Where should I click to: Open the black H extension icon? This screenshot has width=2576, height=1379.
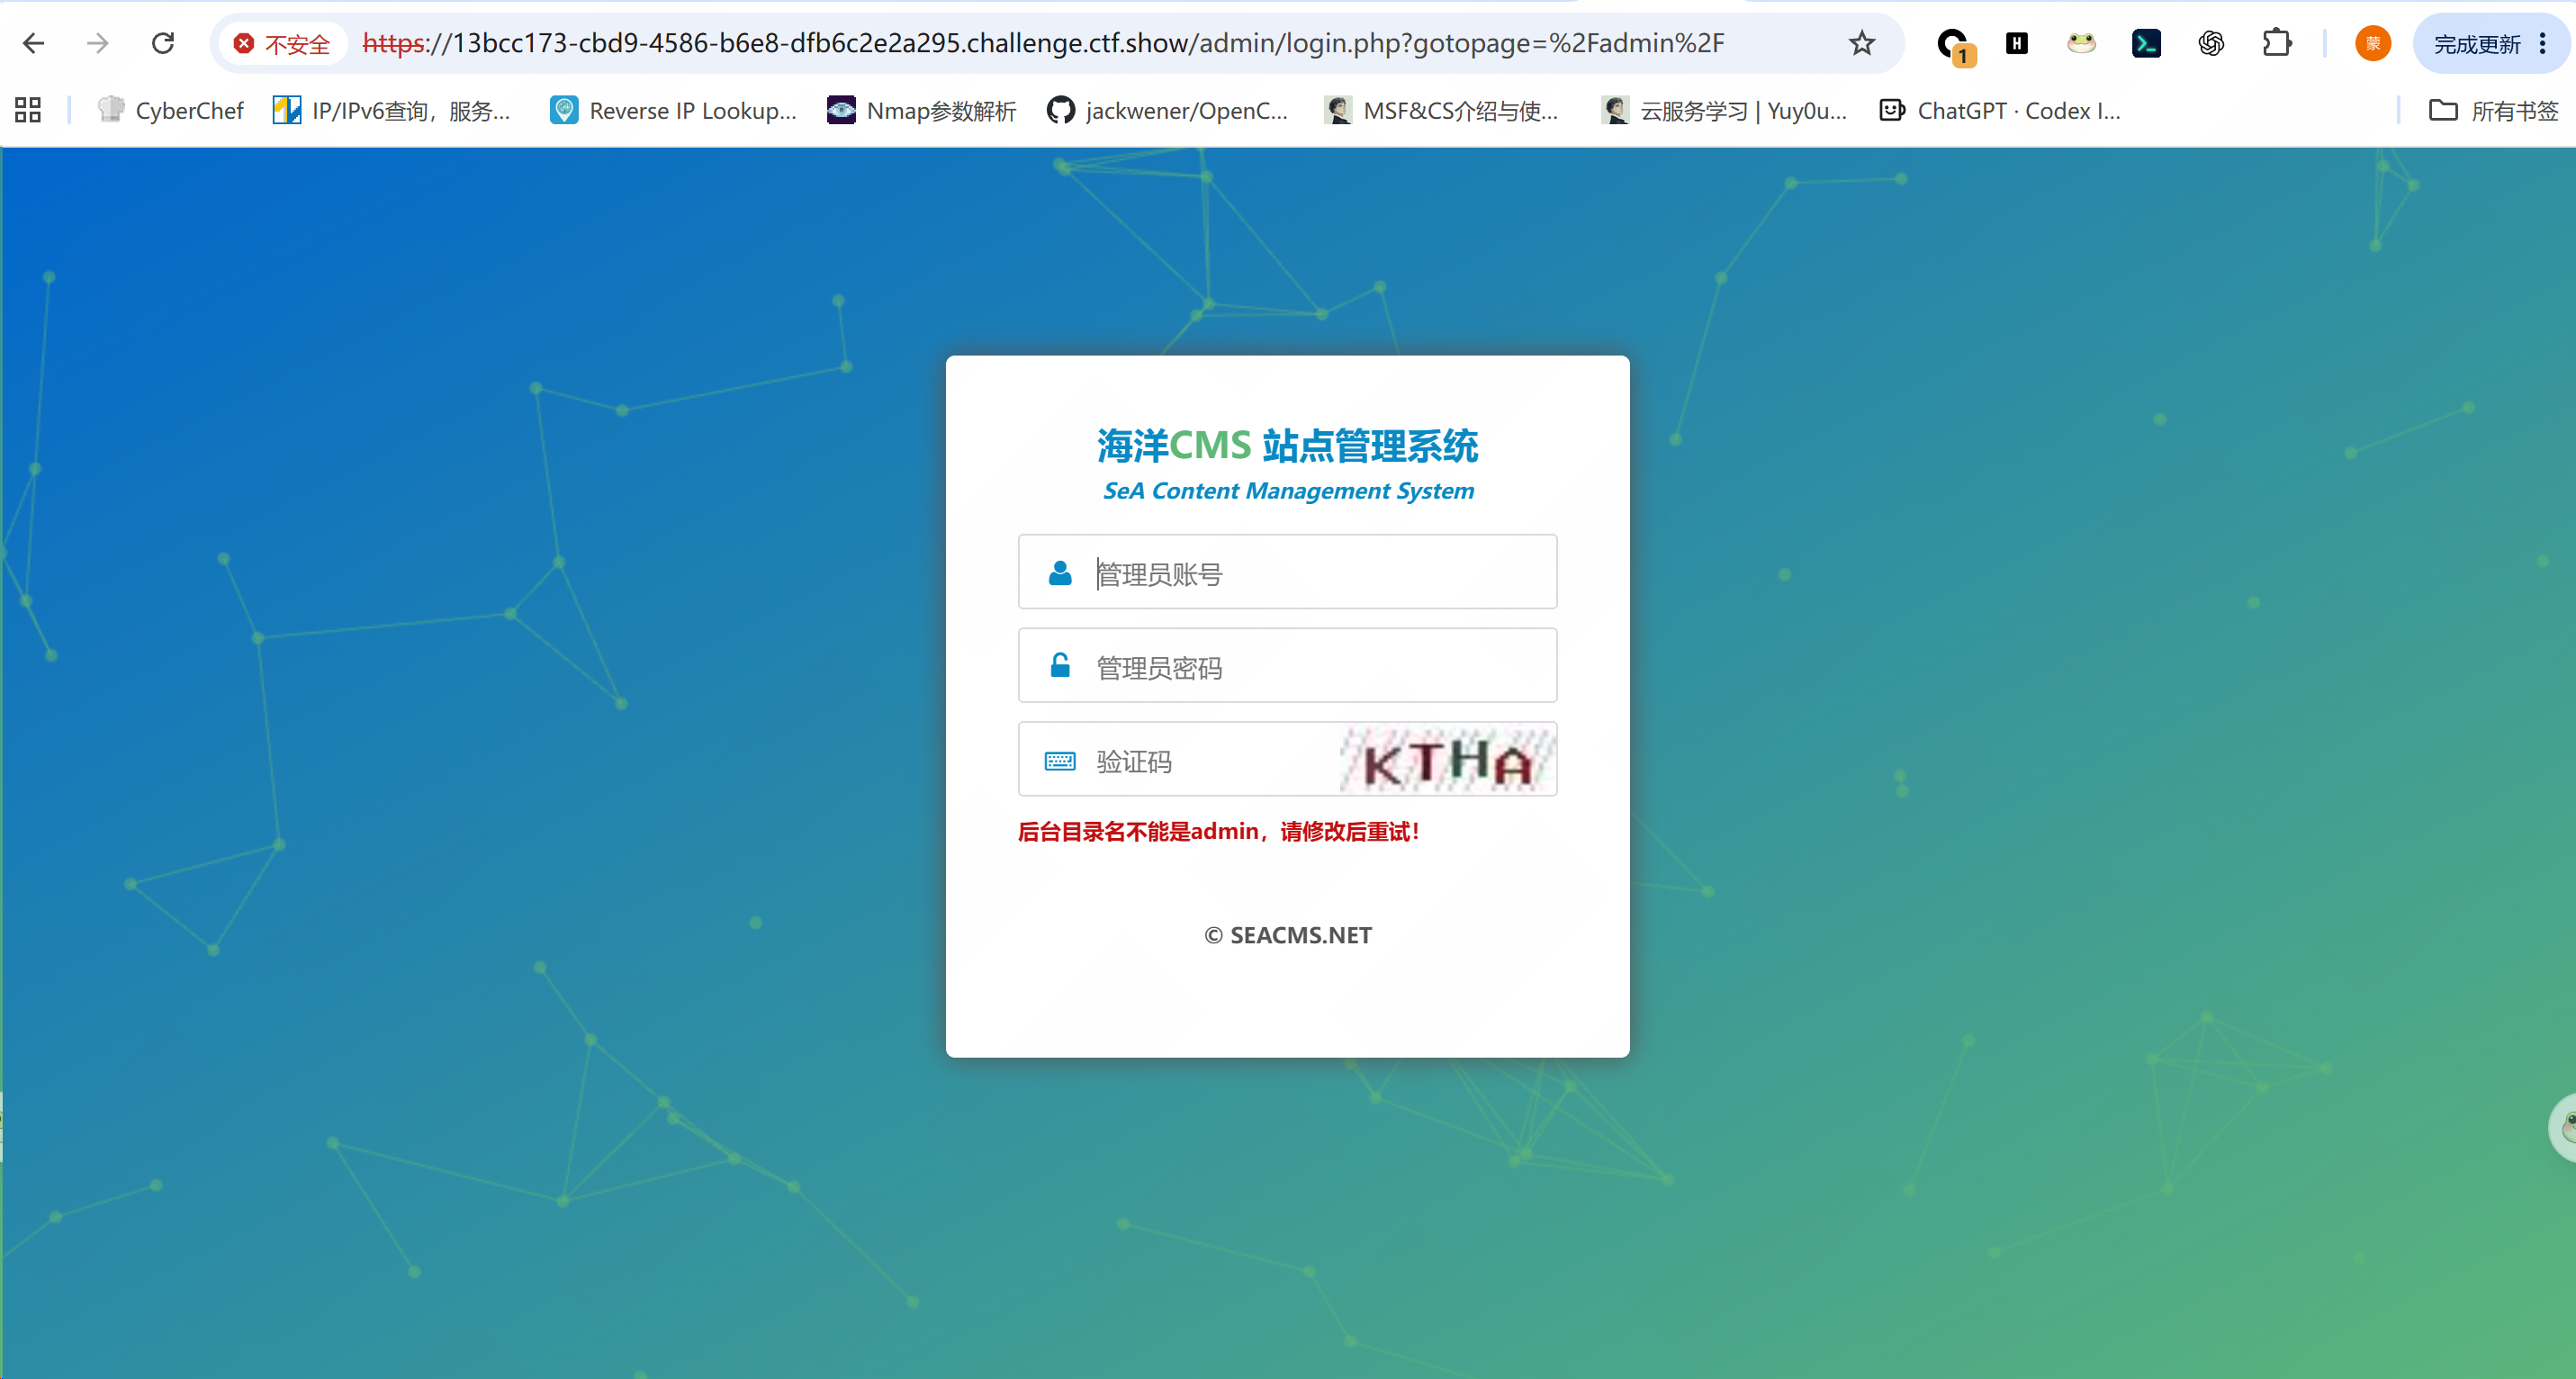point(2017,43)
